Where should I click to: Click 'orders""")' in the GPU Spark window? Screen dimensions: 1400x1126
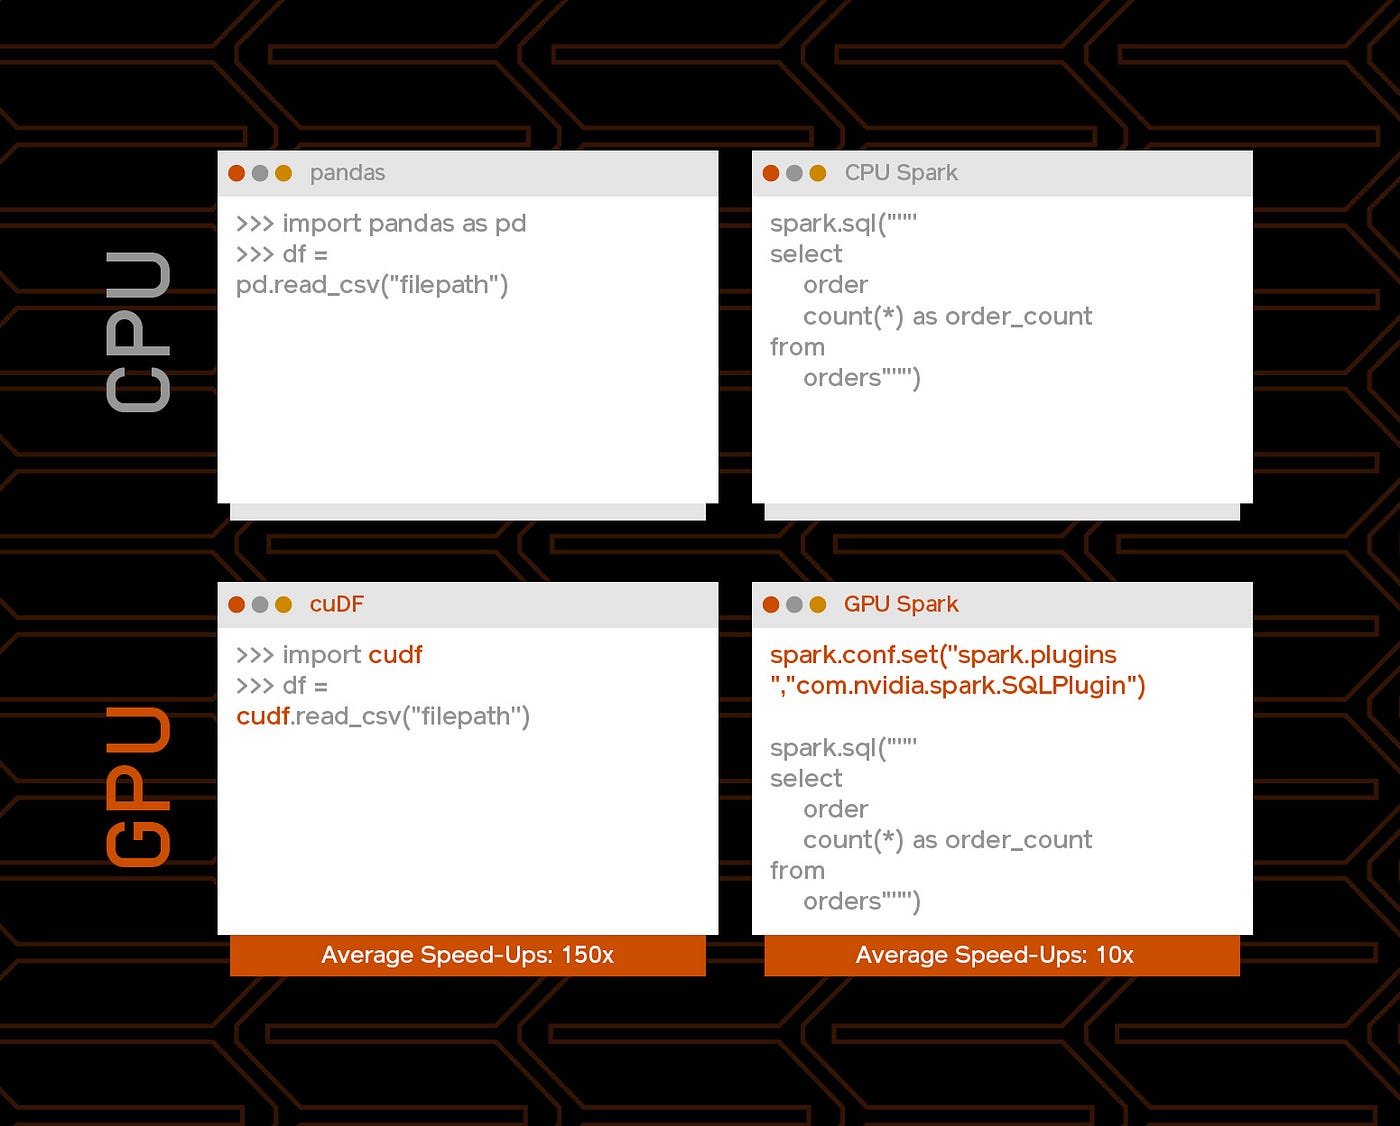pyautogui.click(x=862, y=902)
